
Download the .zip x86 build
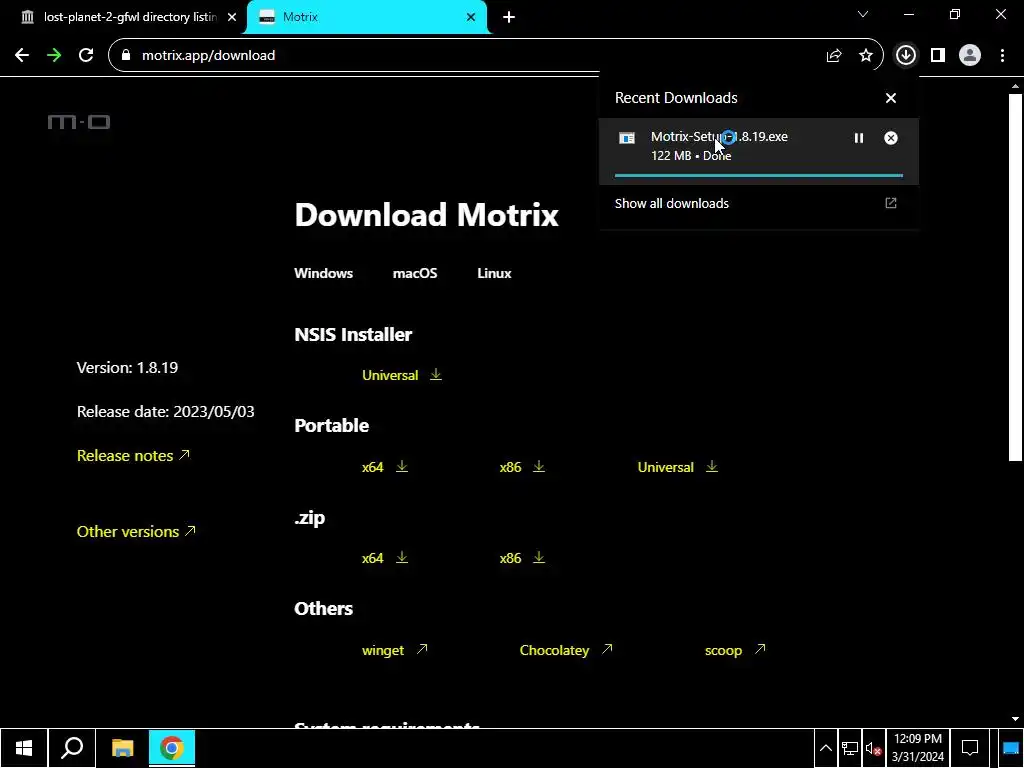point(522,558)
